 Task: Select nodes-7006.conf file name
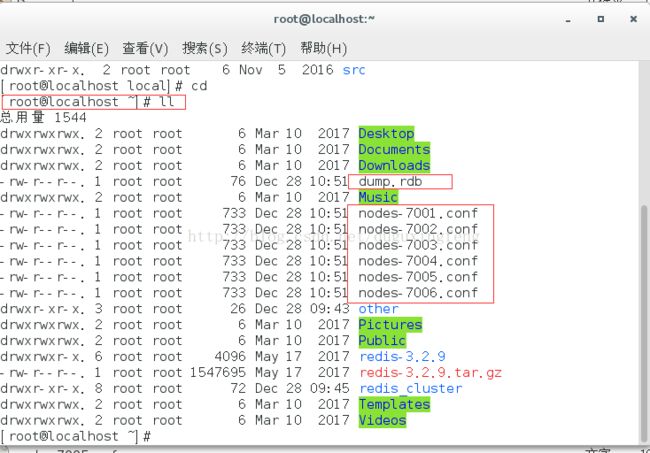[418, 293]
